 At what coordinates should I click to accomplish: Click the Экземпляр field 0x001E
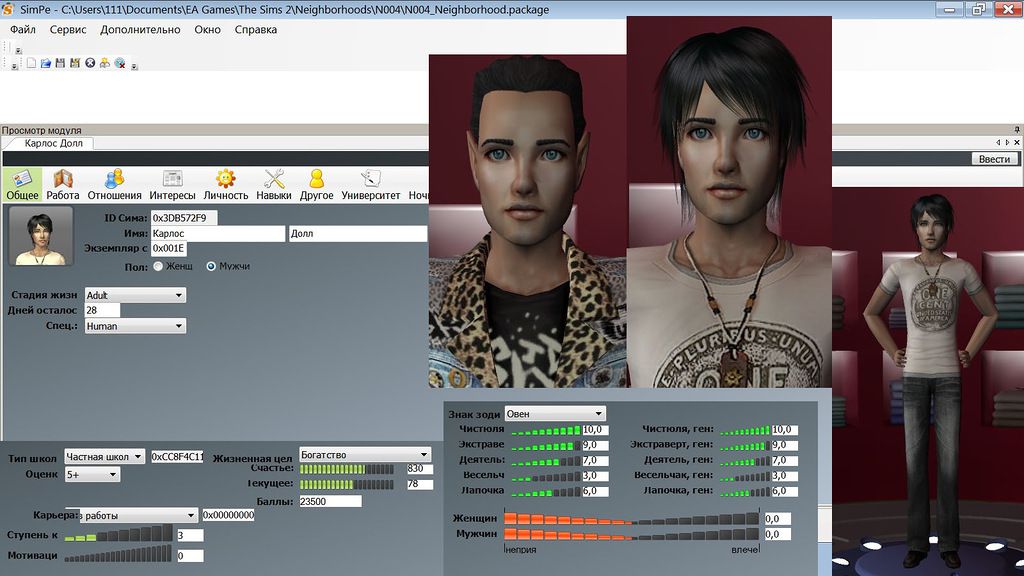(x=168, y=248)
